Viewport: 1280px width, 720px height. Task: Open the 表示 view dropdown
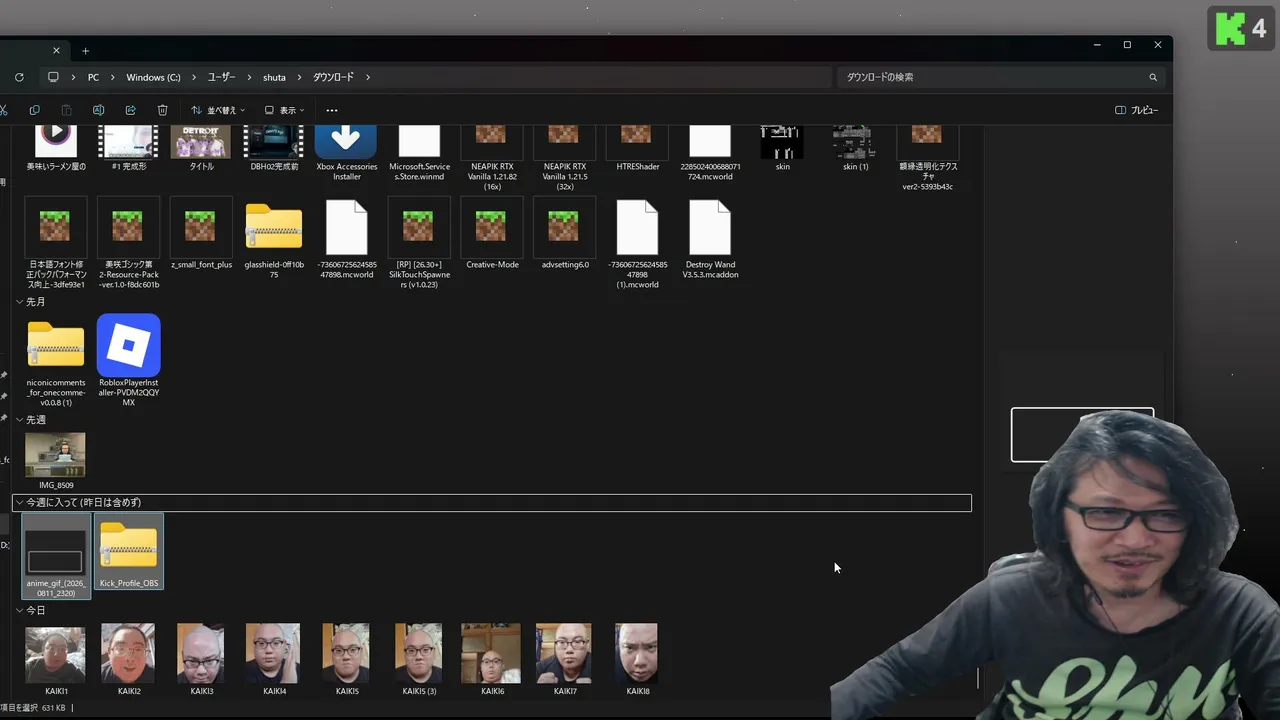click(x=285, y=110)
